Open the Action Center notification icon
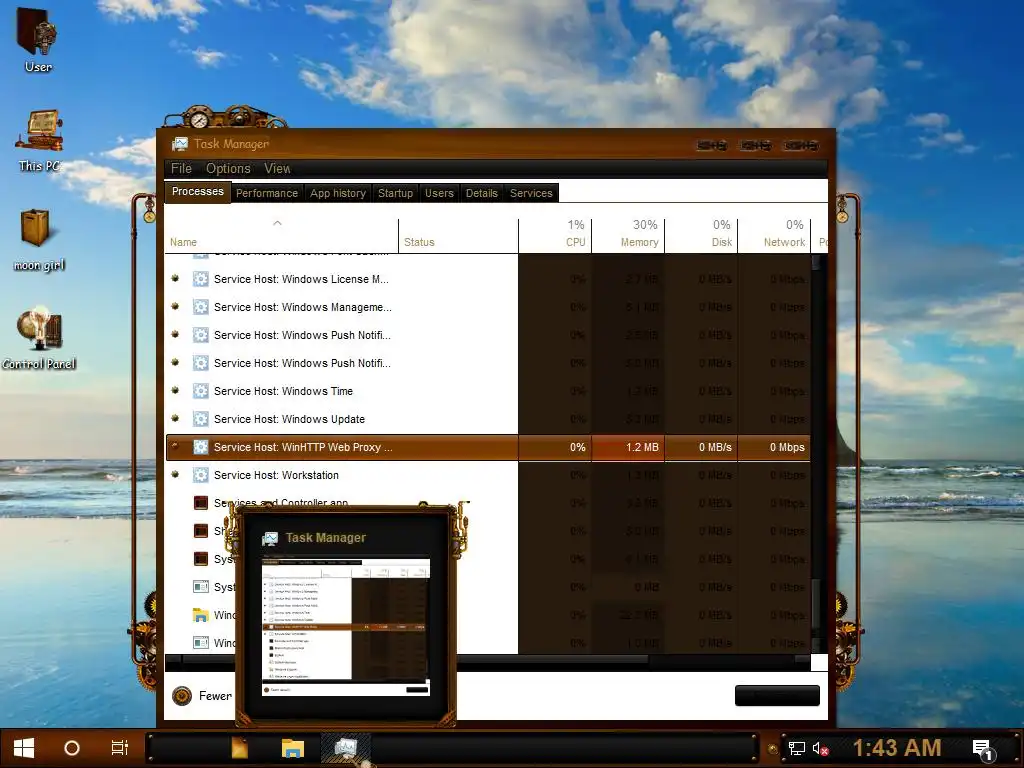 [x=983, y=750]
